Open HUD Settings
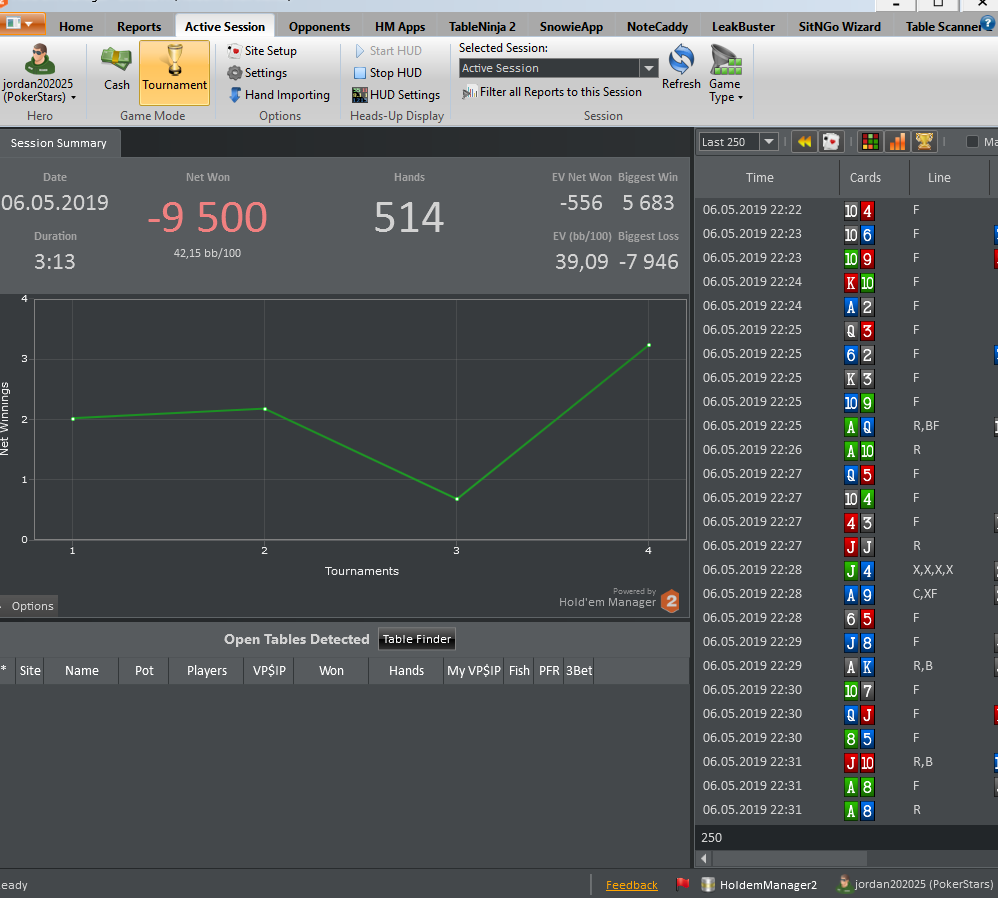998x898 pixels. [x=397, y=95]
